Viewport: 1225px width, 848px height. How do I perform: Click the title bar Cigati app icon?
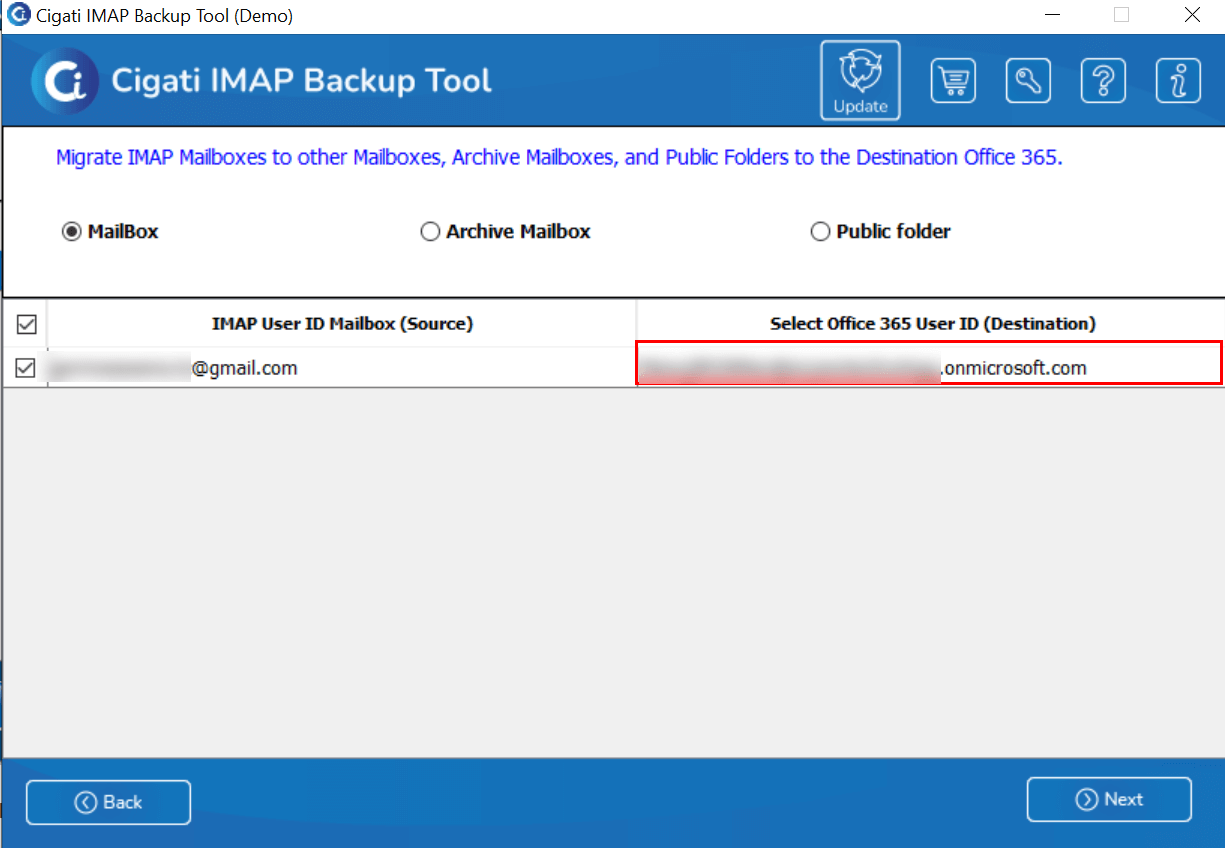point(18,15)
